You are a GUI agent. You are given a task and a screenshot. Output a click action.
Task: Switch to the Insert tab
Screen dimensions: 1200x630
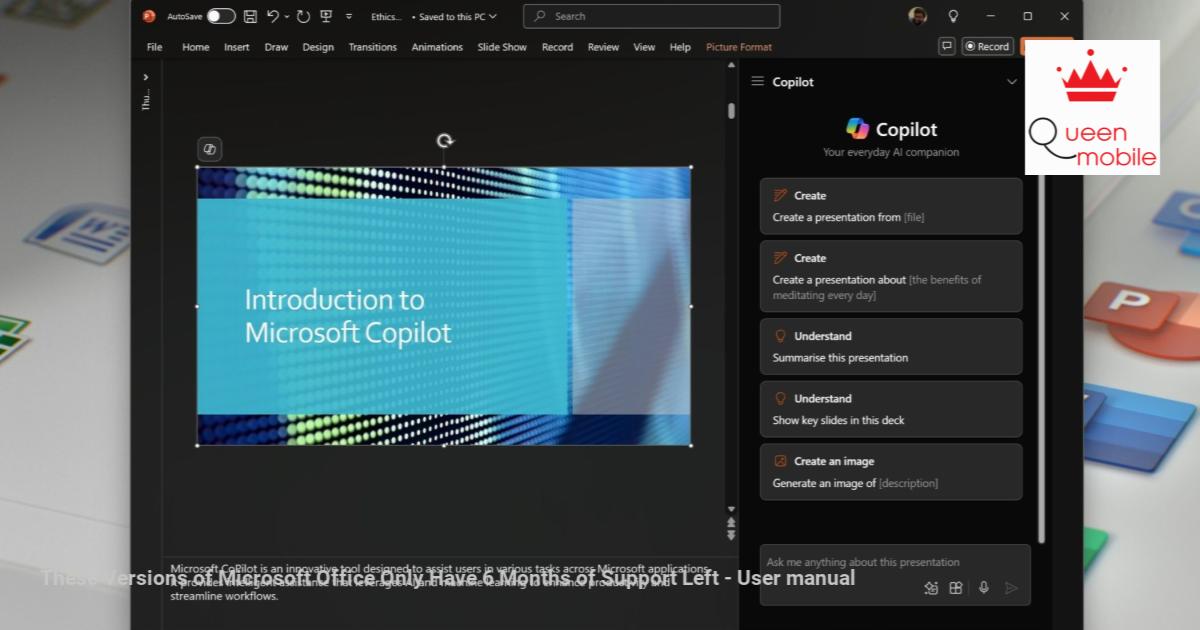click(237, 47)
